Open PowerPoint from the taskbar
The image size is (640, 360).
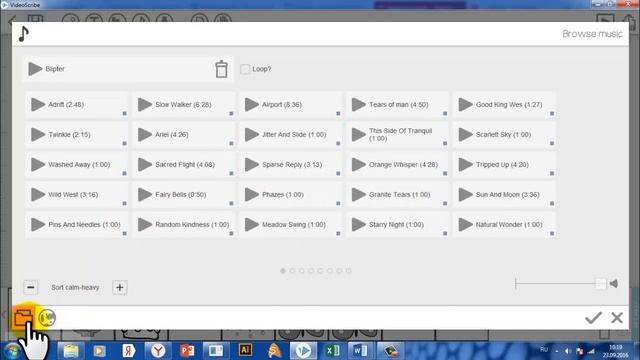(x=187, y=351)
